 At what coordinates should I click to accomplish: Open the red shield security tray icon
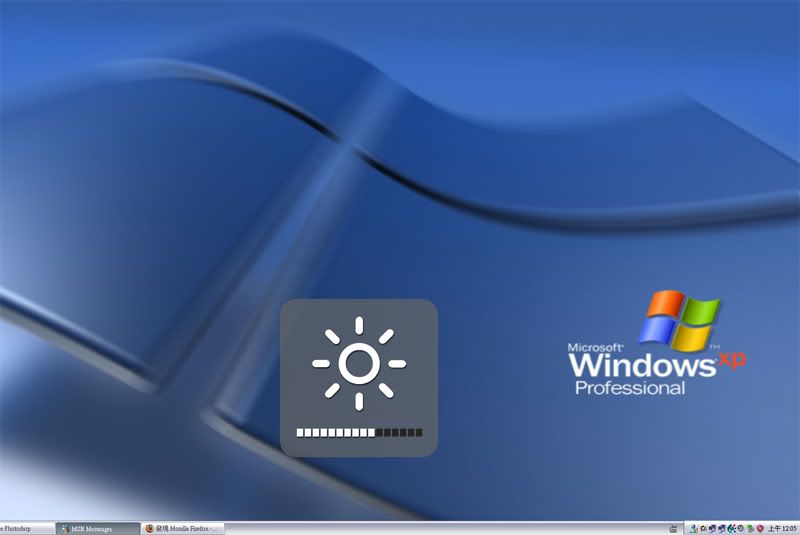[x=760, y=528]
